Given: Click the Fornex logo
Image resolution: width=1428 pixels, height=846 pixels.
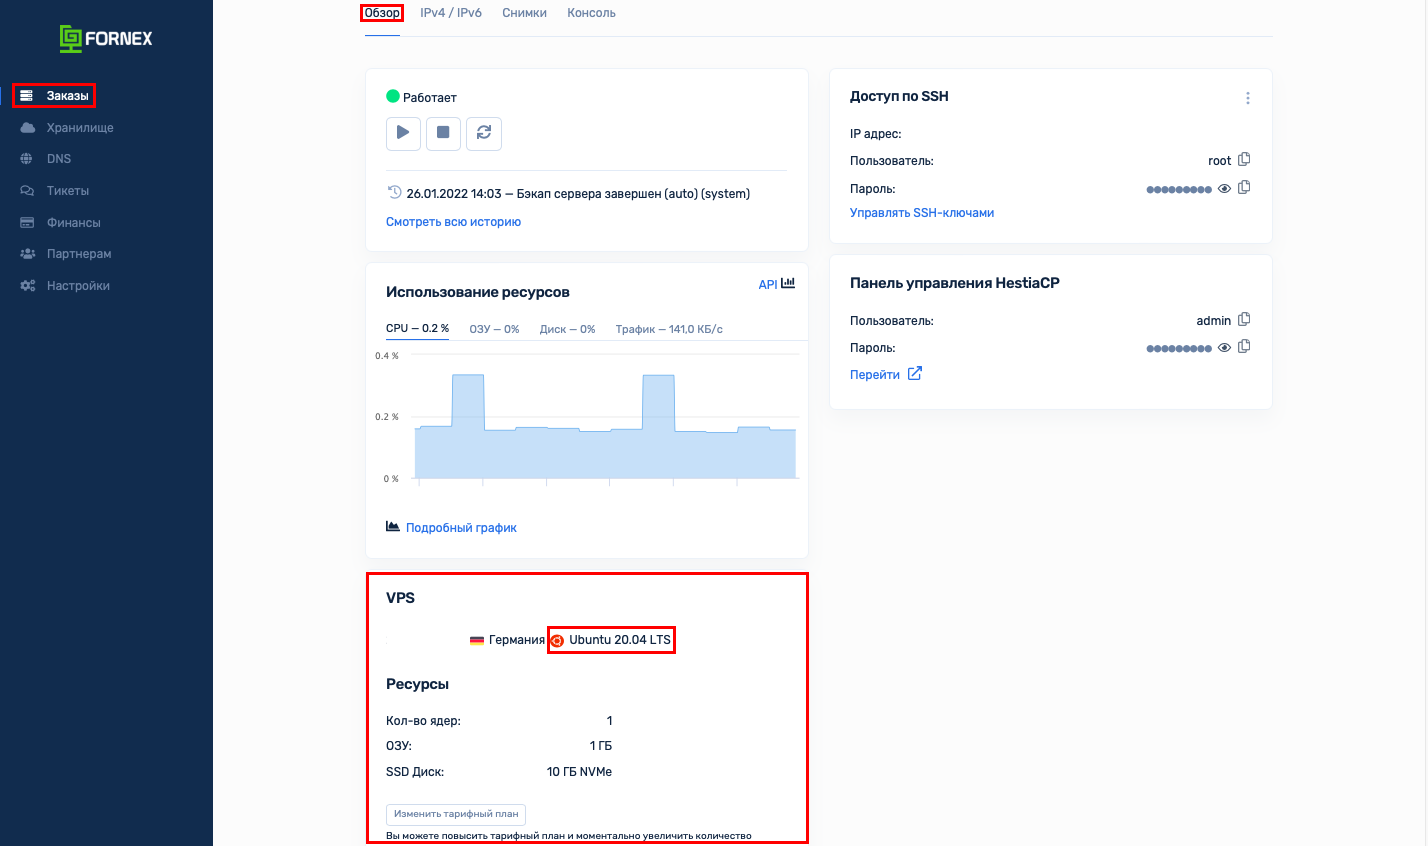Looking at the screenshot, I should 106,39.
